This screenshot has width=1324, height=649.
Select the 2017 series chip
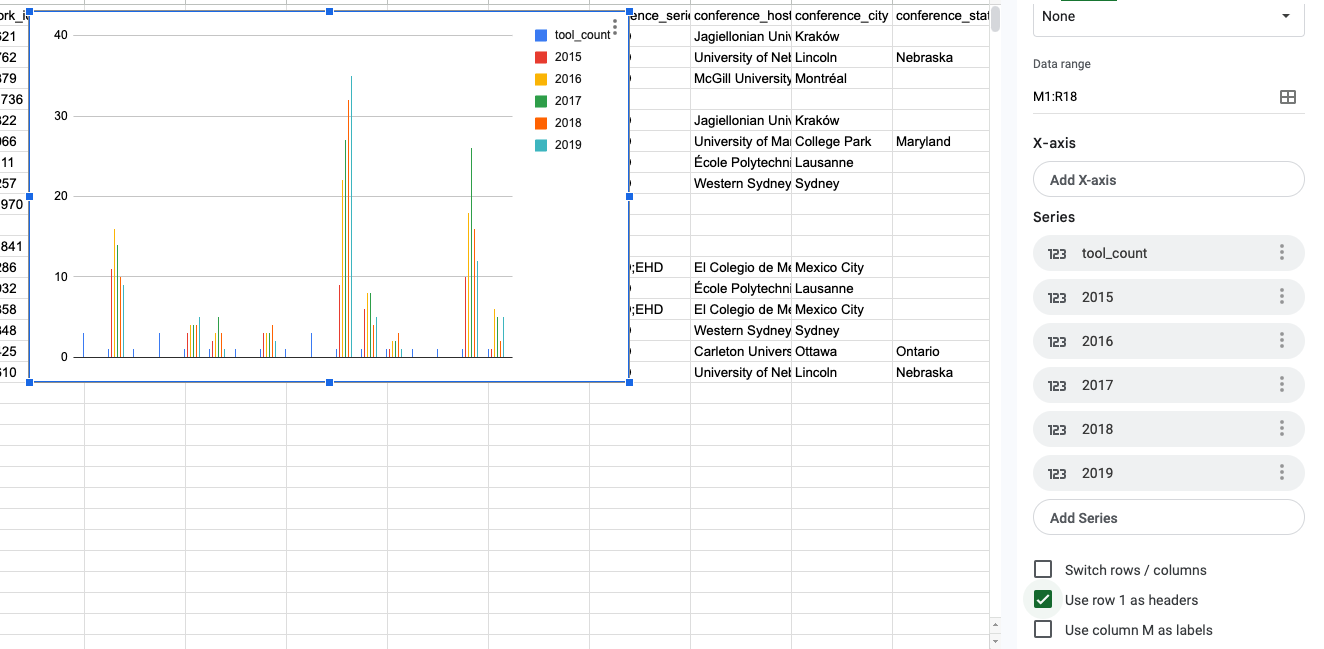[1150, 385]
